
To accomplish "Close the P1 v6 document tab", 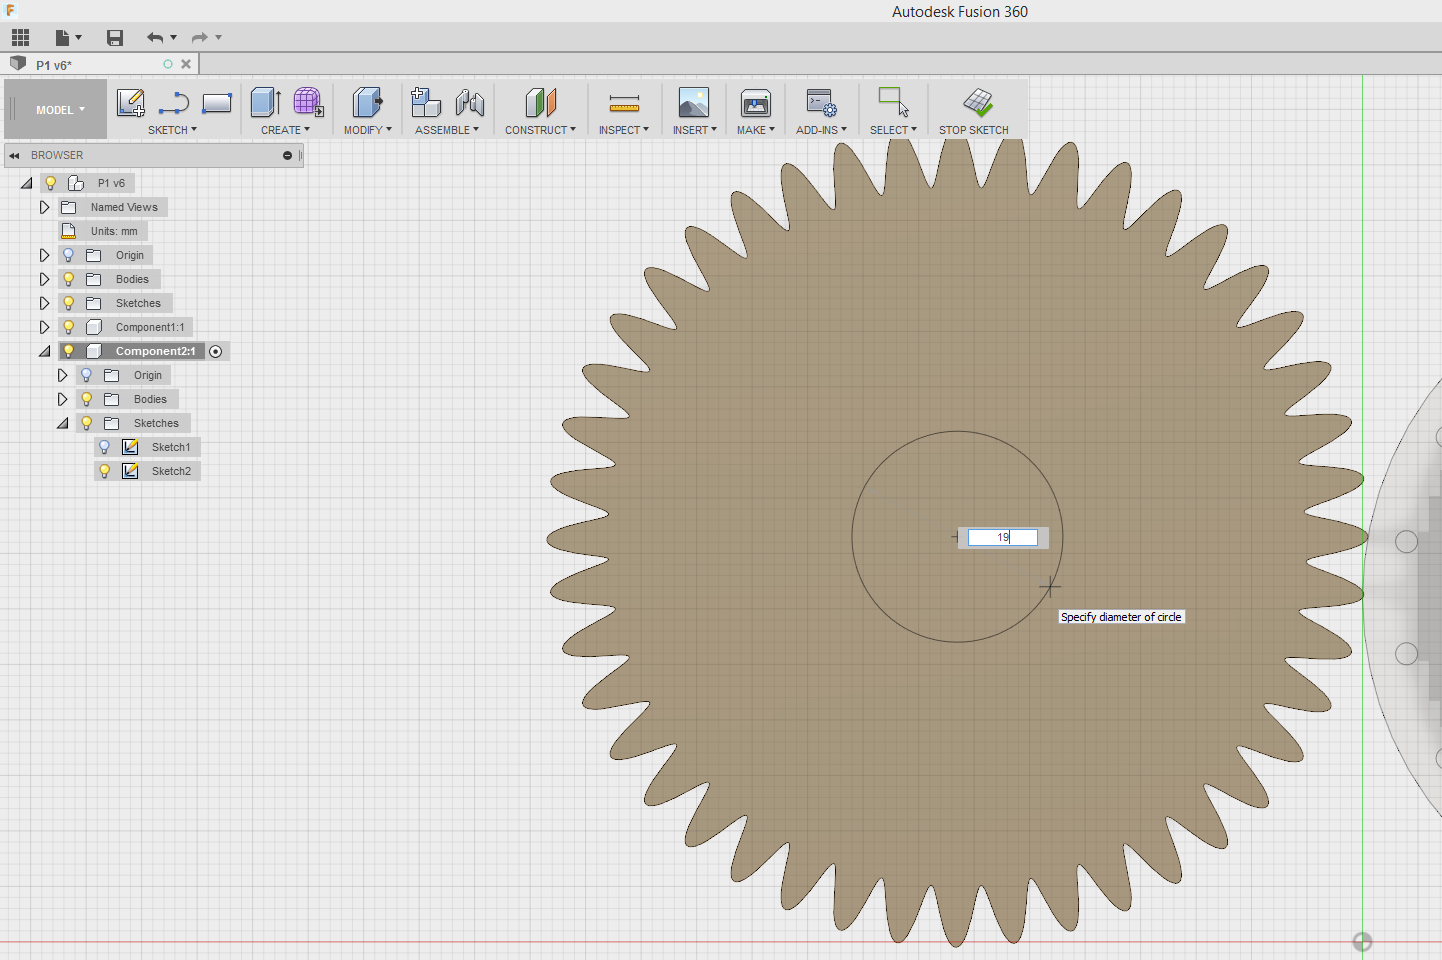I will [186, 64].
